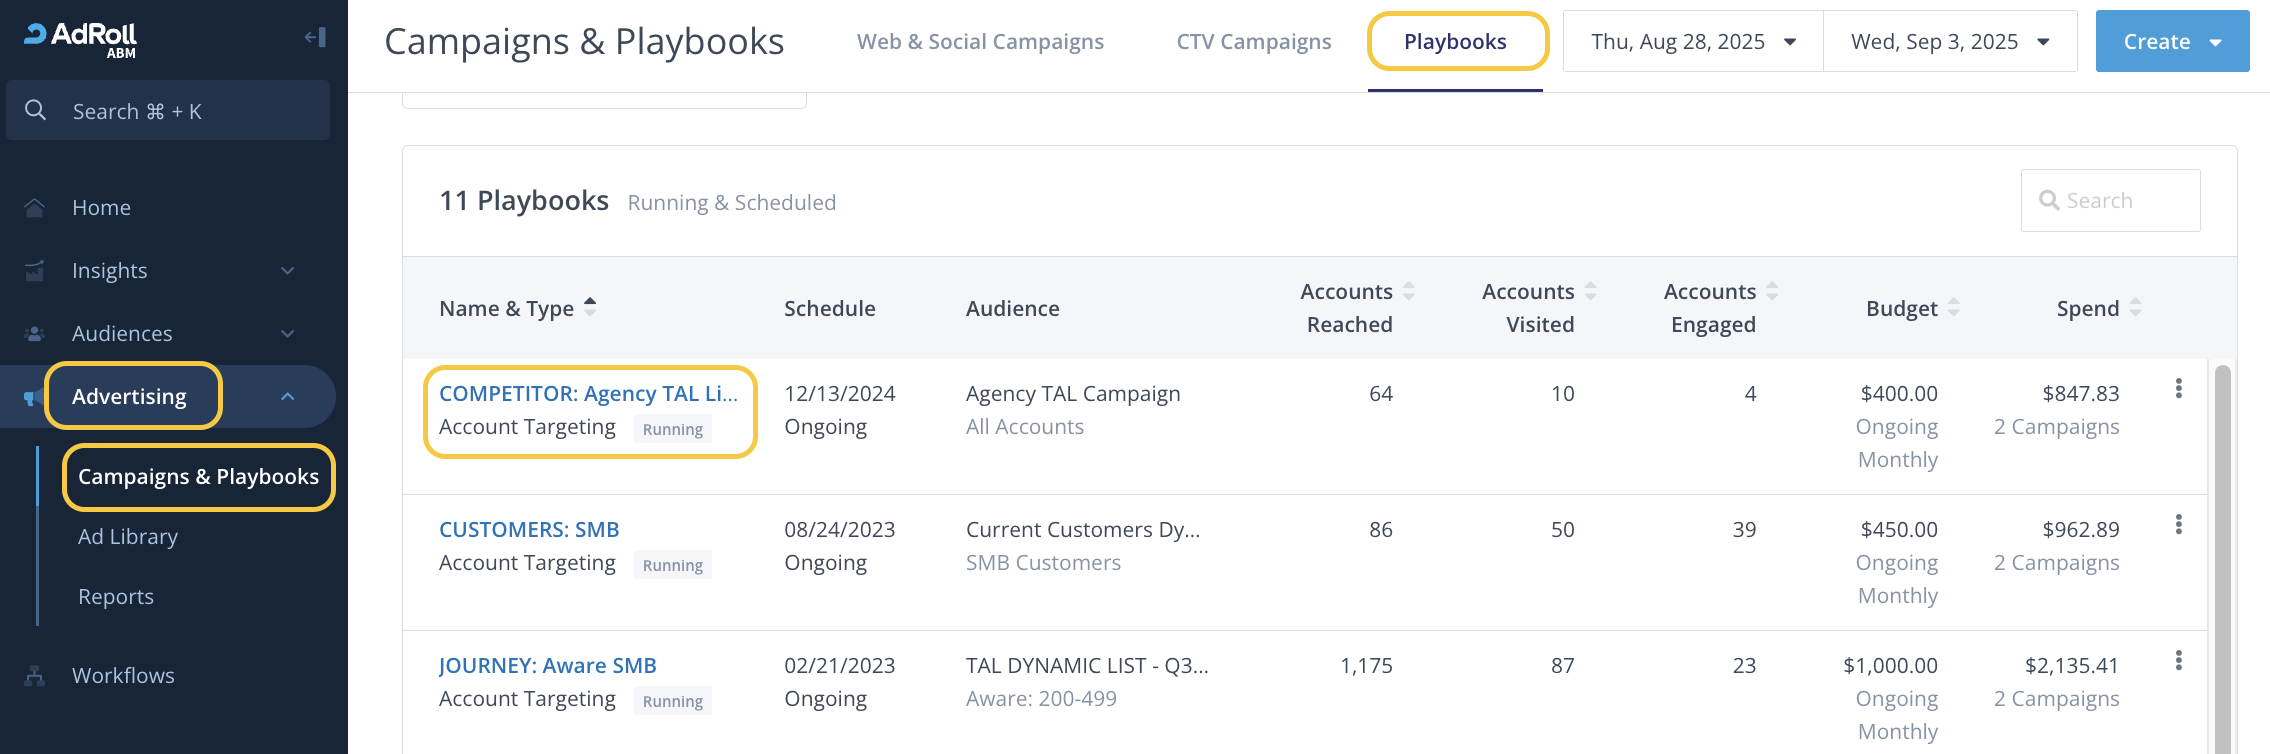Open the end date dropdown Sep 3, 2025

coord(1949,42)
